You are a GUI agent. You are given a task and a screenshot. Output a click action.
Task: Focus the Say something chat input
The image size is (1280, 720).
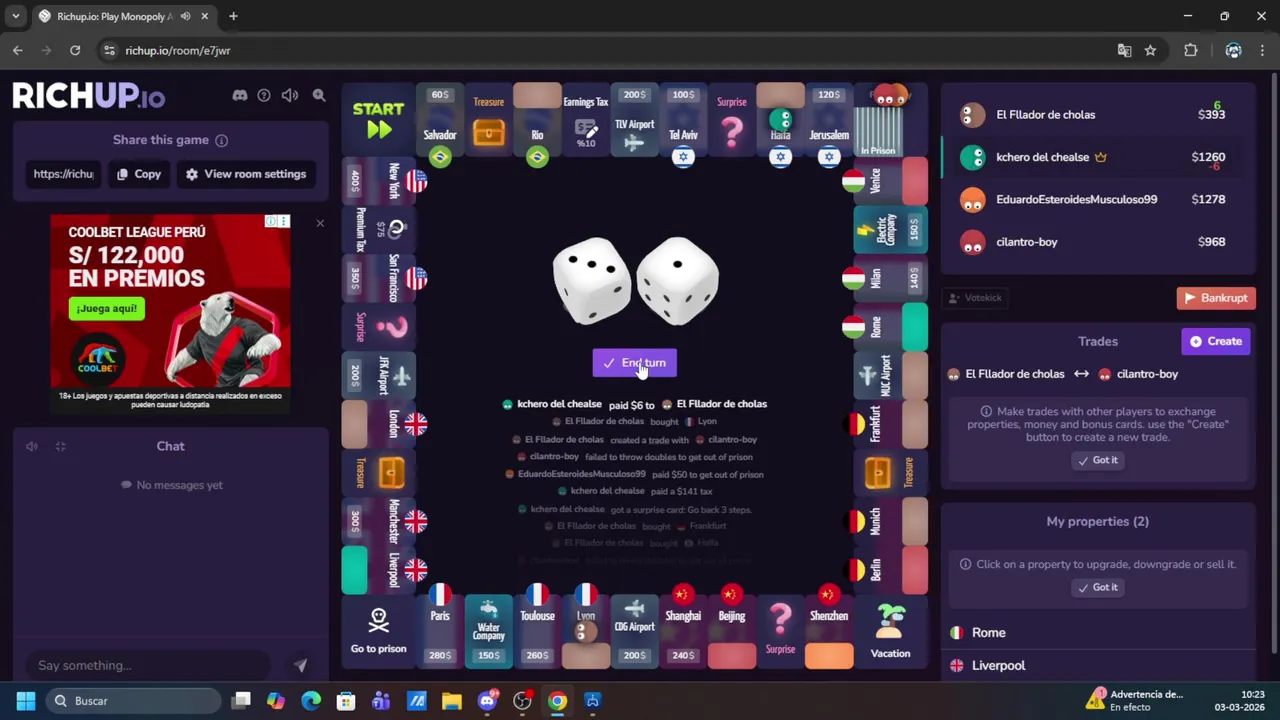coord(150,665)
